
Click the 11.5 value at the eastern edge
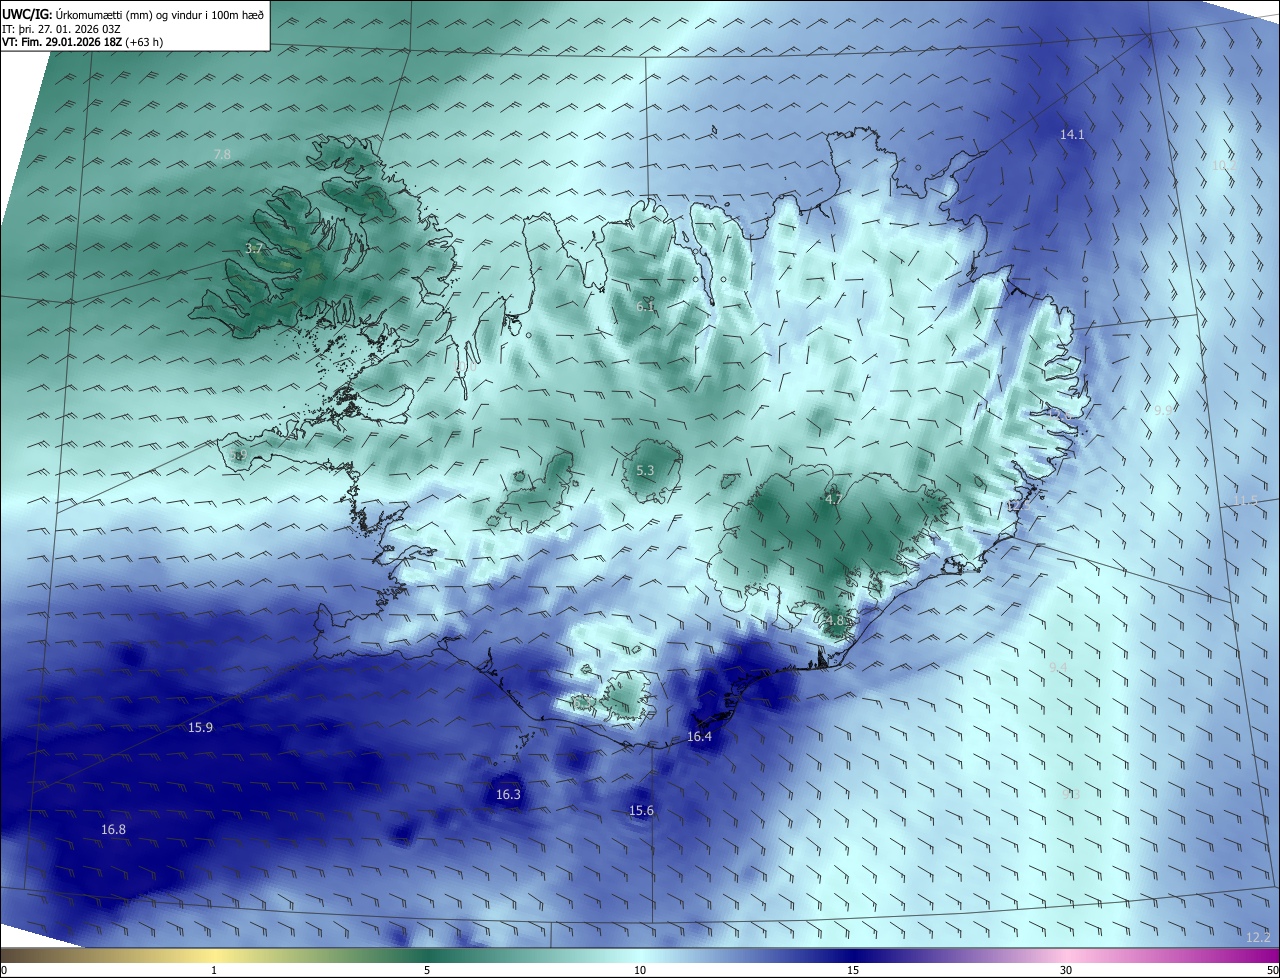coord(1245,500)
